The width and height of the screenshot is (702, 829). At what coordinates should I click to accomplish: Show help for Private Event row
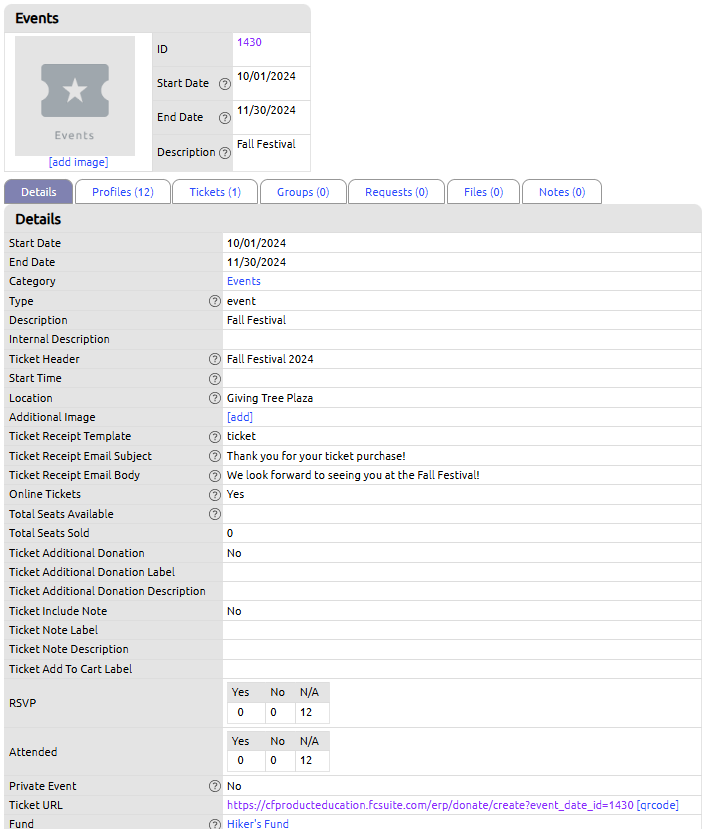coord(215,786)
